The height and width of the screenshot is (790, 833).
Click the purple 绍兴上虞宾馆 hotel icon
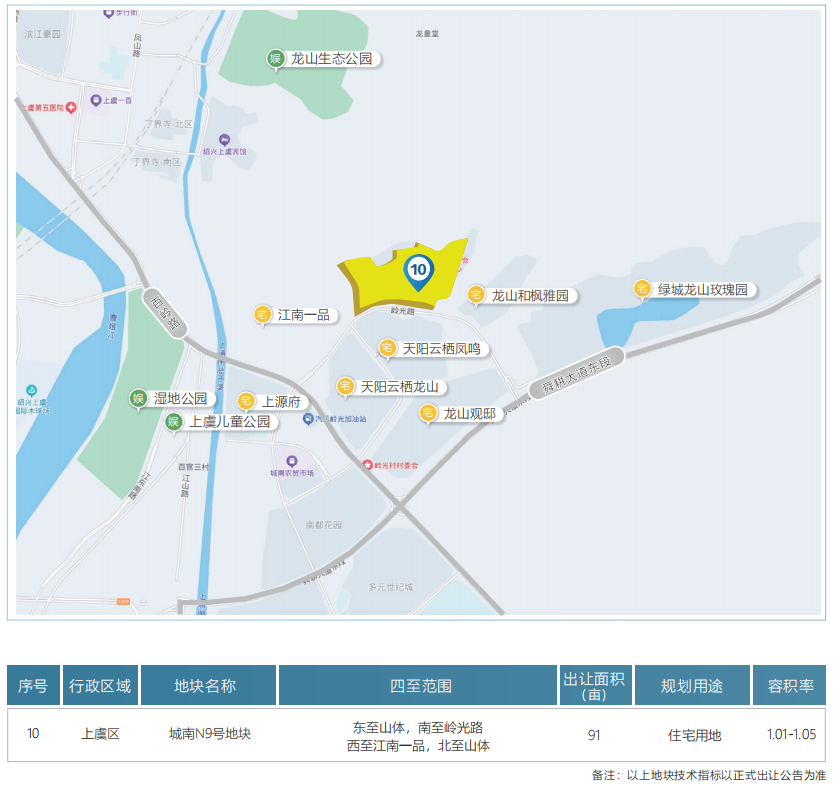(224, 140)
